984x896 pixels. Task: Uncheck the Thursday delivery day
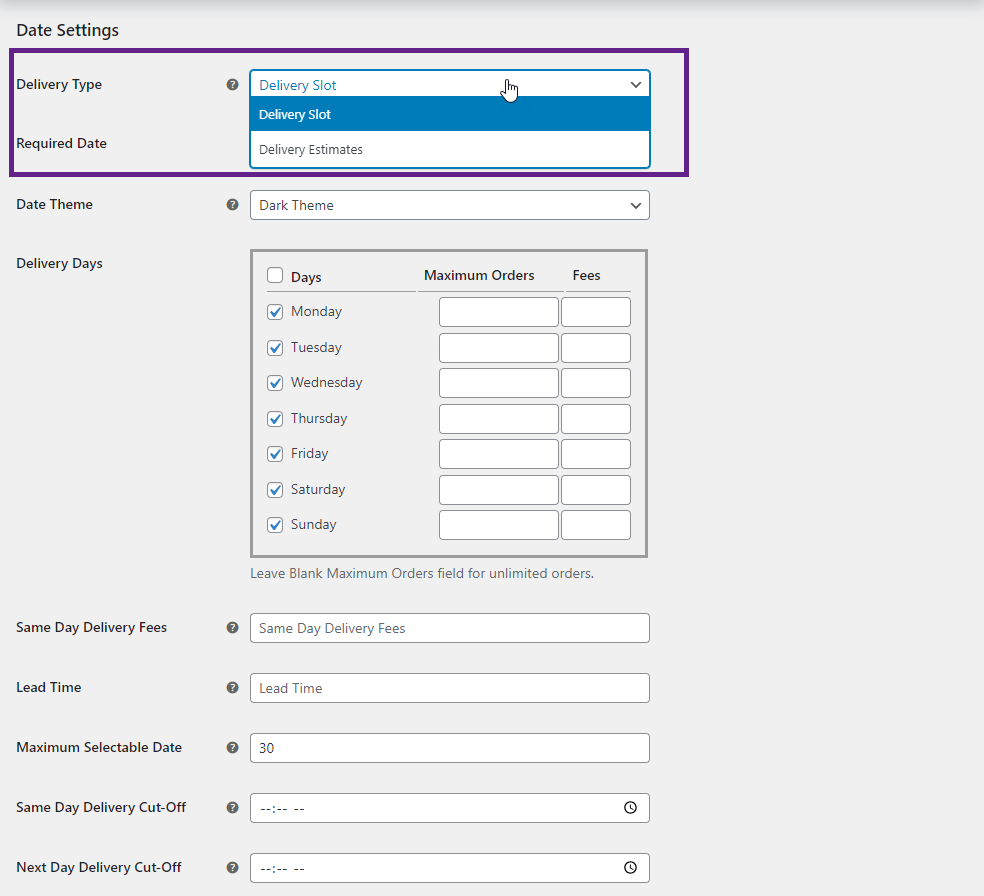click(275, 419)
